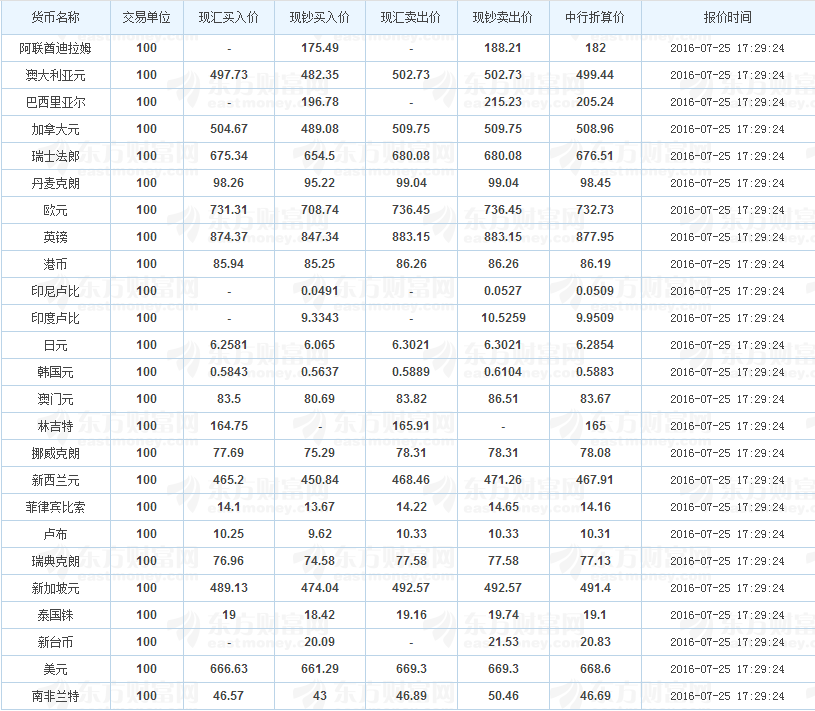The height and width of the screenshot is (711, 815).
Task: Click the 0.6104 Korean won sell value
Action: (x=503, y=372)
